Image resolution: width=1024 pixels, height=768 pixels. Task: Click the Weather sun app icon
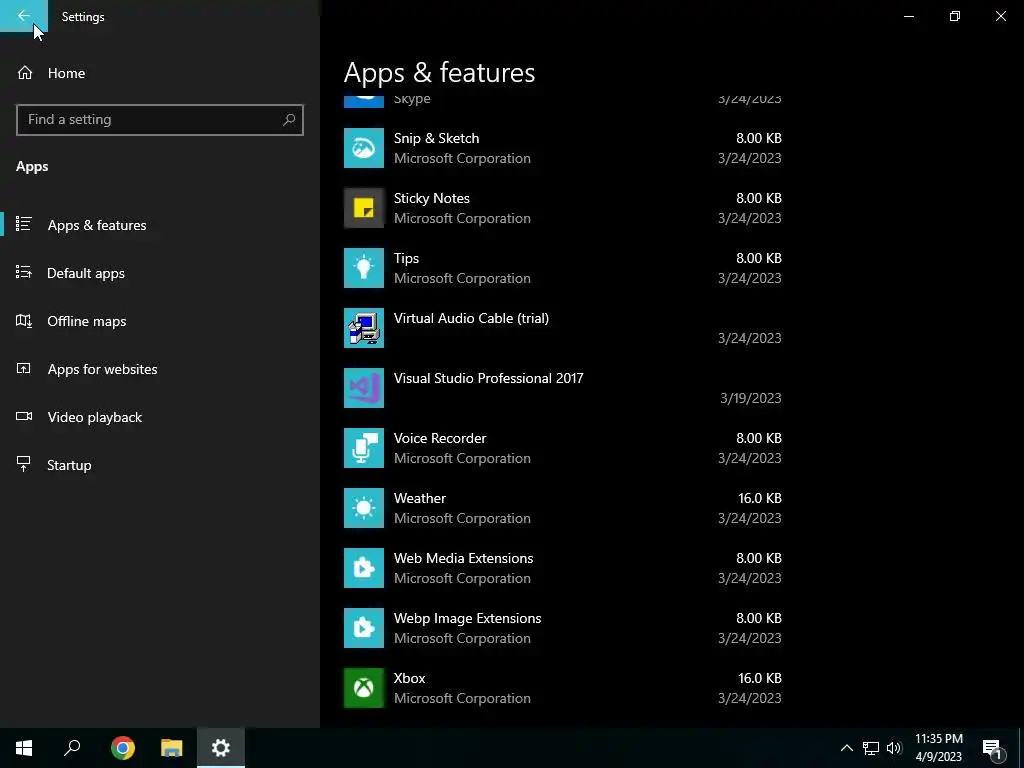click(364, 508)
